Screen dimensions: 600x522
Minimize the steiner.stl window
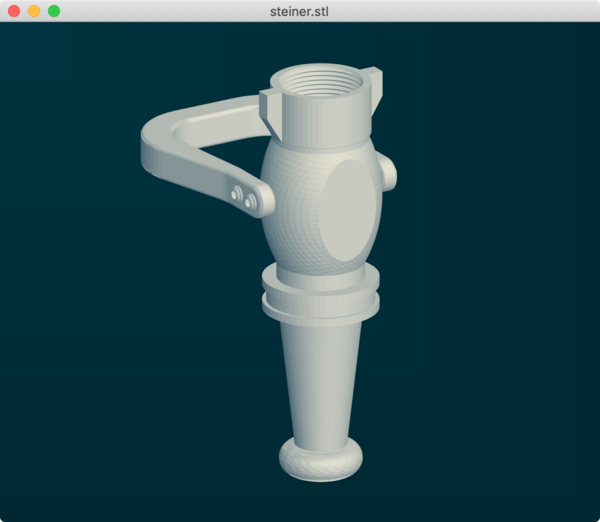tap(34, 11)
